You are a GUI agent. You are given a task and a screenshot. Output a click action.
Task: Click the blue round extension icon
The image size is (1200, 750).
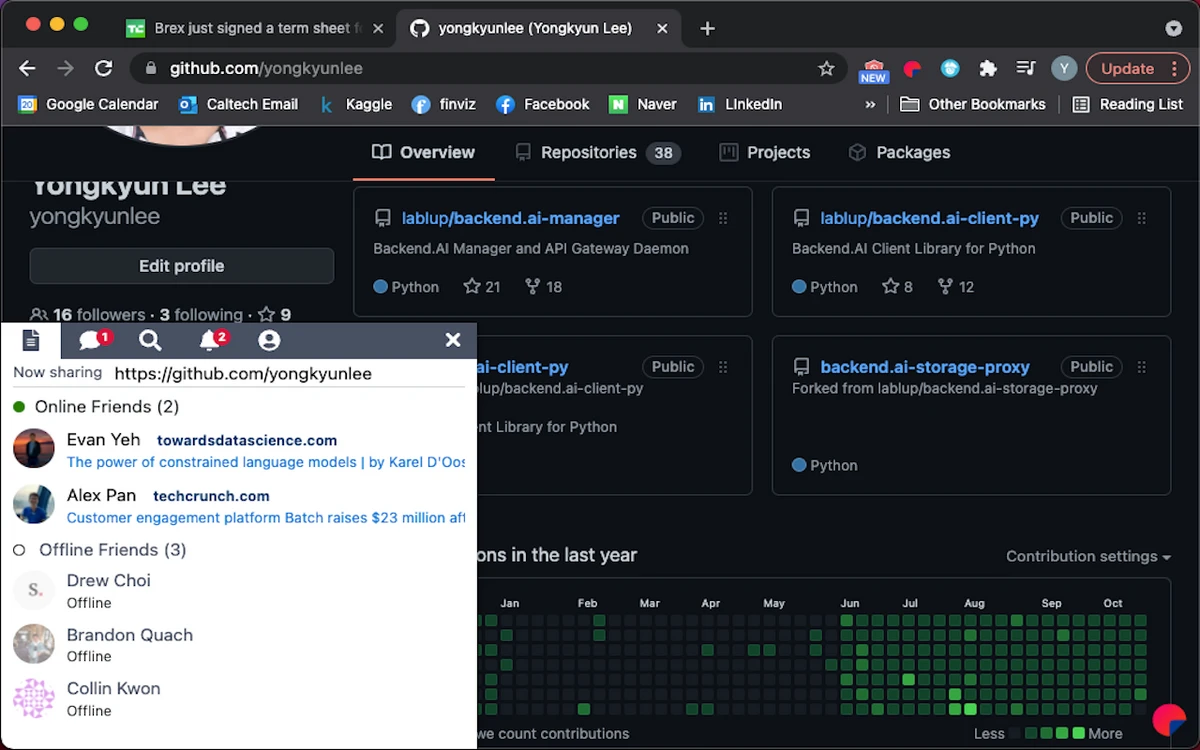[x=950, y=68]
